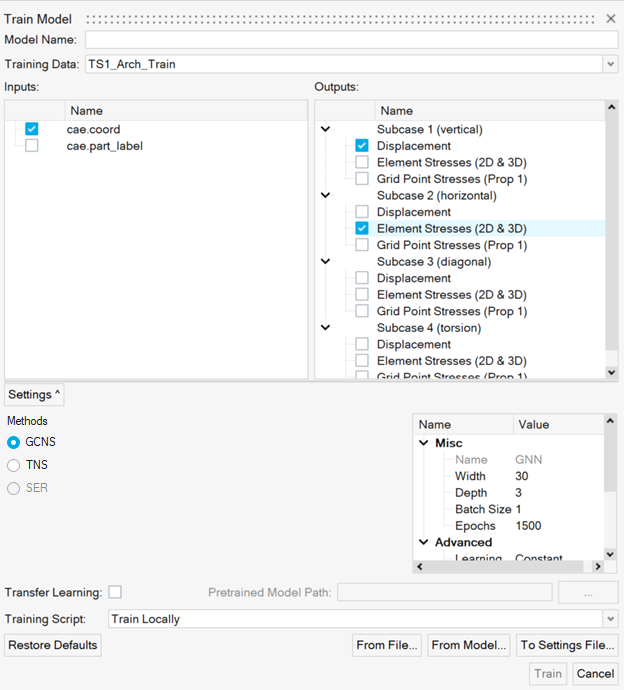Image resolution: width=624 pixels, height=690 pixels.
Task: Uncheck the cae.coord input checkbox
Action: point(32,129)
